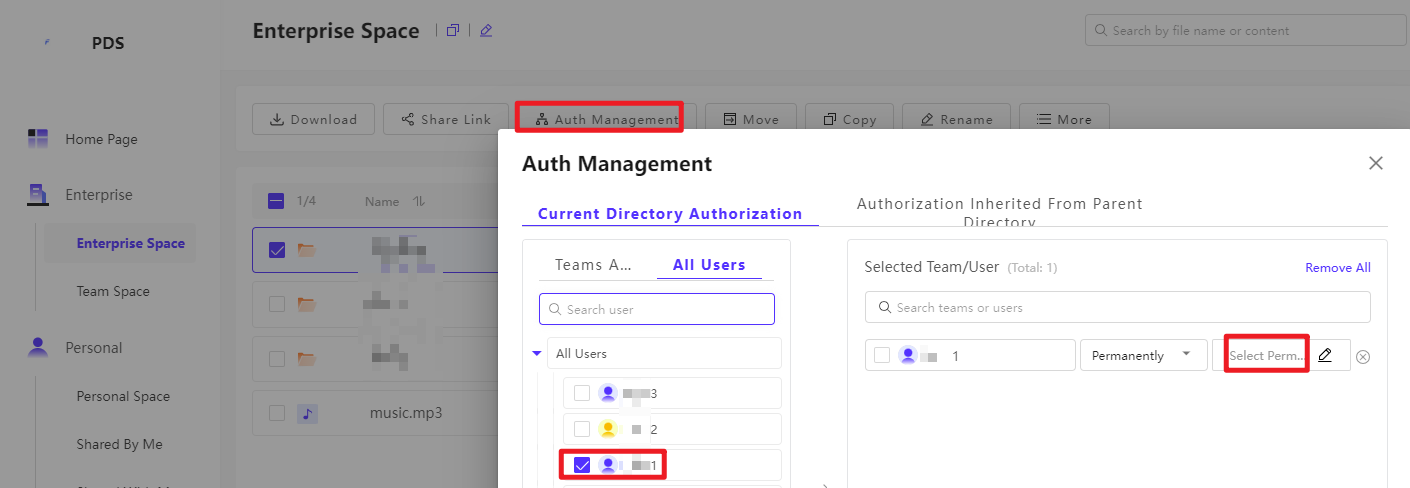This screenshot has width=1410, height=488.
Task: Switch to Authorization Inherited From Parent Directory tab
Action: [x=1000, y=212]
